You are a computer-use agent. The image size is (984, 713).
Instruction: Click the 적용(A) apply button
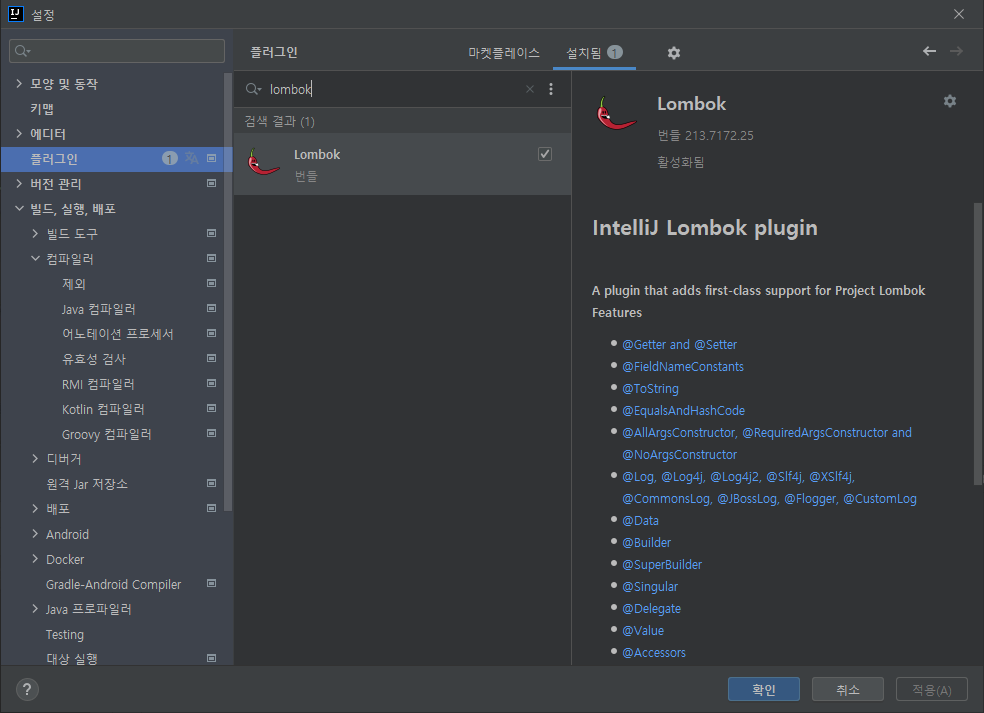932,689
